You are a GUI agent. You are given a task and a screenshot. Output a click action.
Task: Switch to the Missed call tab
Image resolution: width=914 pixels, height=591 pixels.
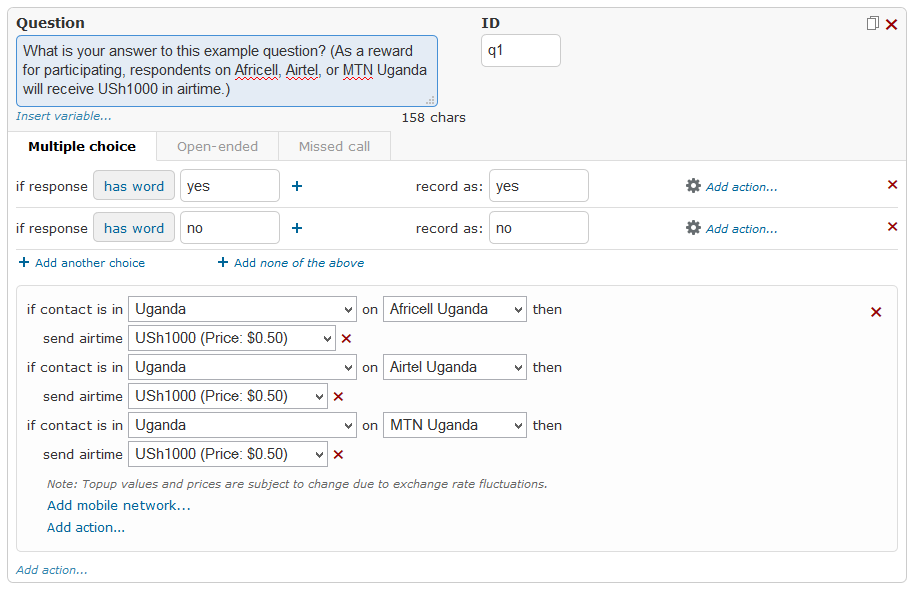[334, 146]
